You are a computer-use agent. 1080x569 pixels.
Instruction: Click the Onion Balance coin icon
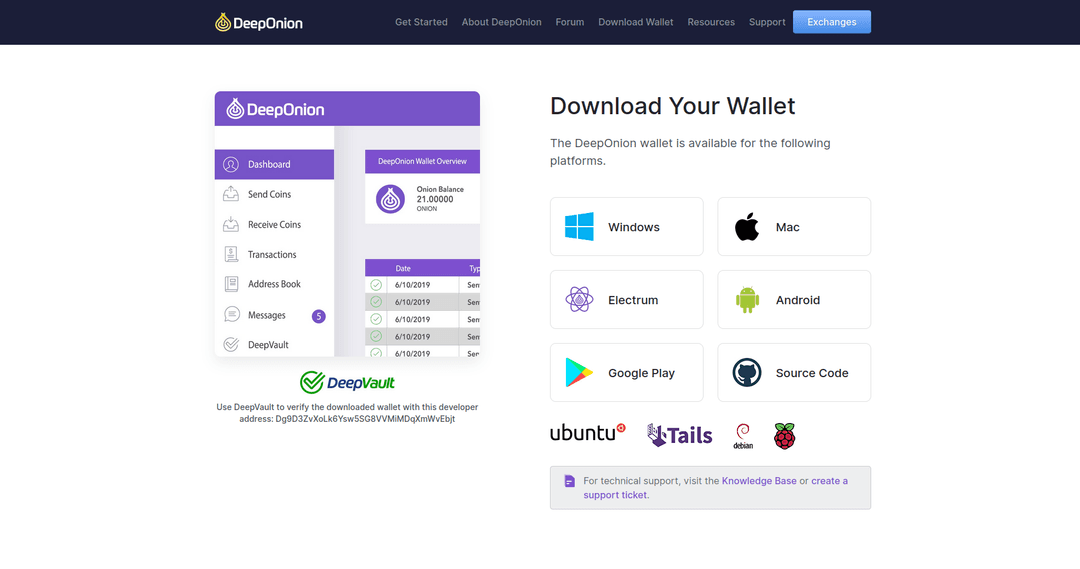click(x=390, y=199)
